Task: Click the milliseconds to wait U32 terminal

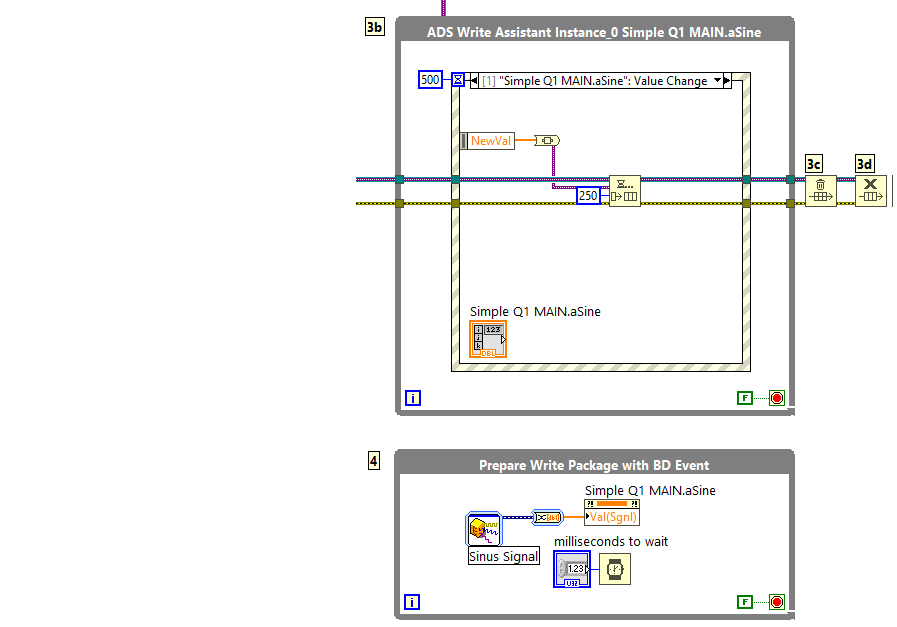Action: tap(571, 568)
